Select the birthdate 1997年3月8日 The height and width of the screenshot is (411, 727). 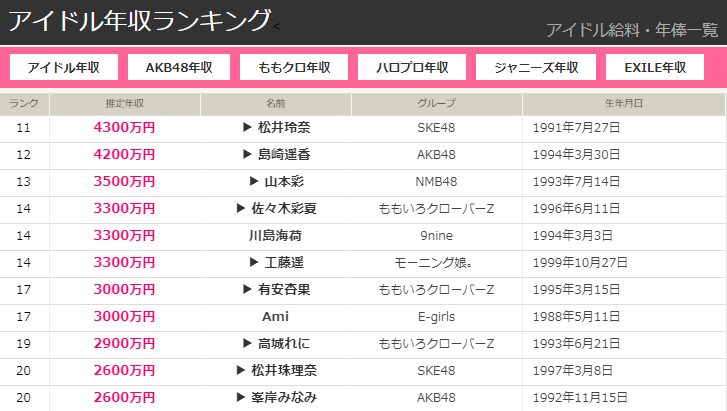click(x=573, y=370)
